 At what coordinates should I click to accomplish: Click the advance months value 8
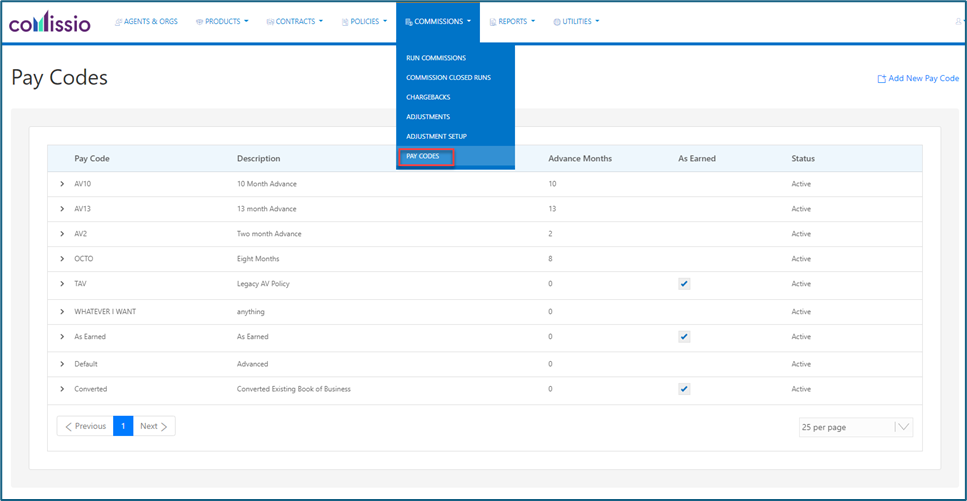coord(550,259)
